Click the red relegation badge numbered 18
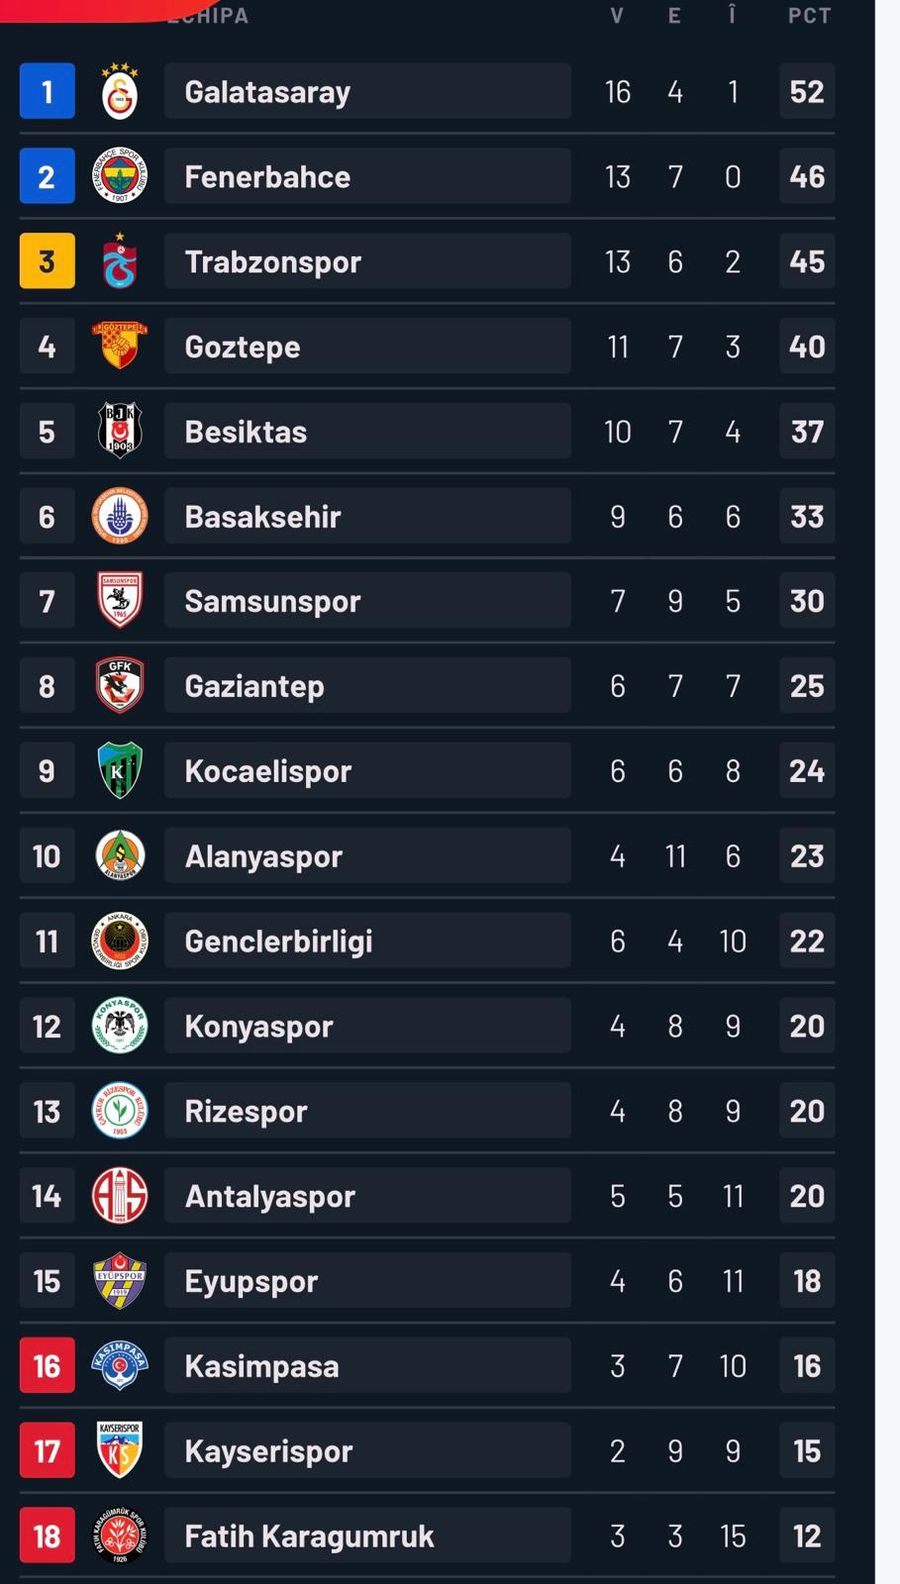Image resolution: width=900 pixels, height=1584 pixels. (x=47, y=1535)
